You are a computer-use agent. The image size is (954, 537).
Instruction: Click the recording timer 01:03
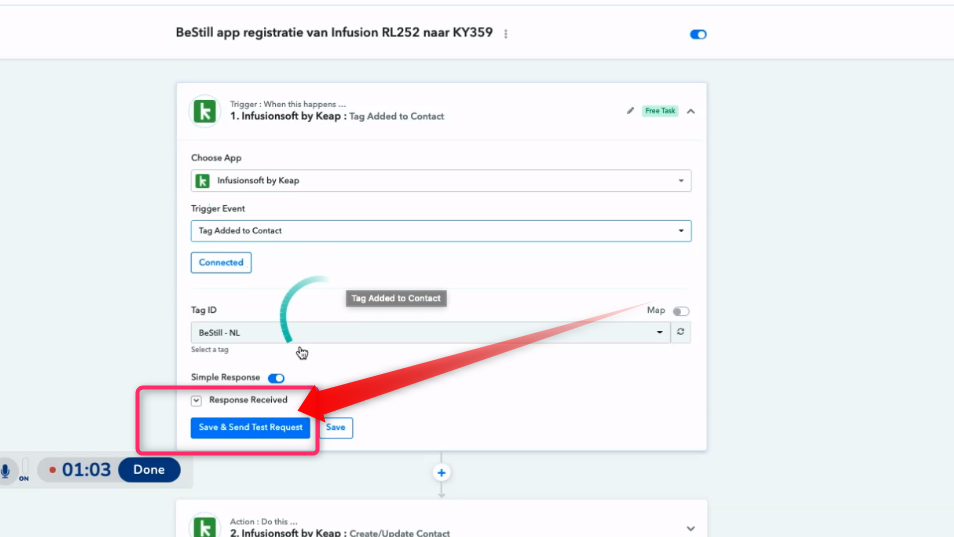pos(86,470)
